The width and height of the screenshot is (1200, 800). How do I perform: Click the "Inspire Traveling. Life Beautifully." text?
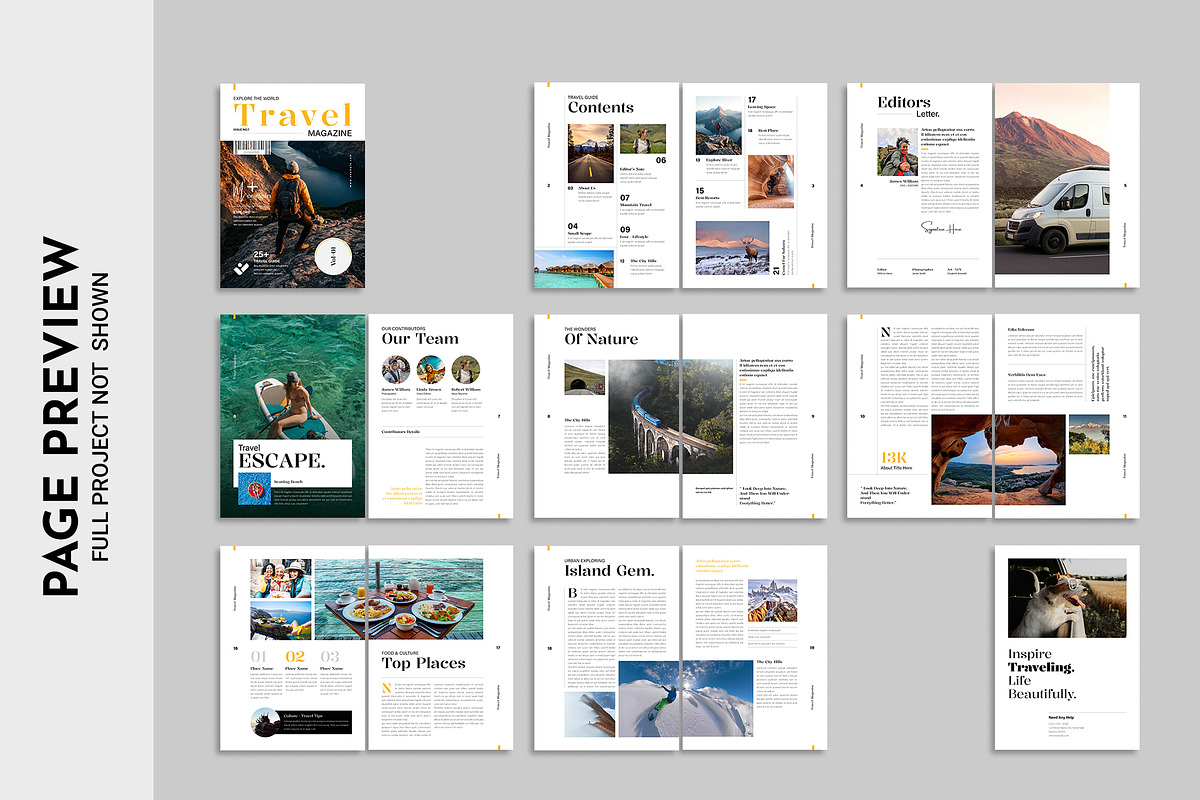(1042, 674)
